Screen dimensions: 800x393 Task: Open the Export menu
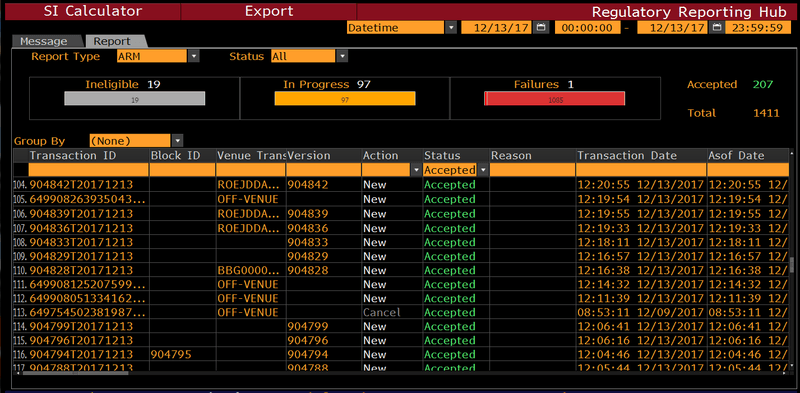pos(269,11)
